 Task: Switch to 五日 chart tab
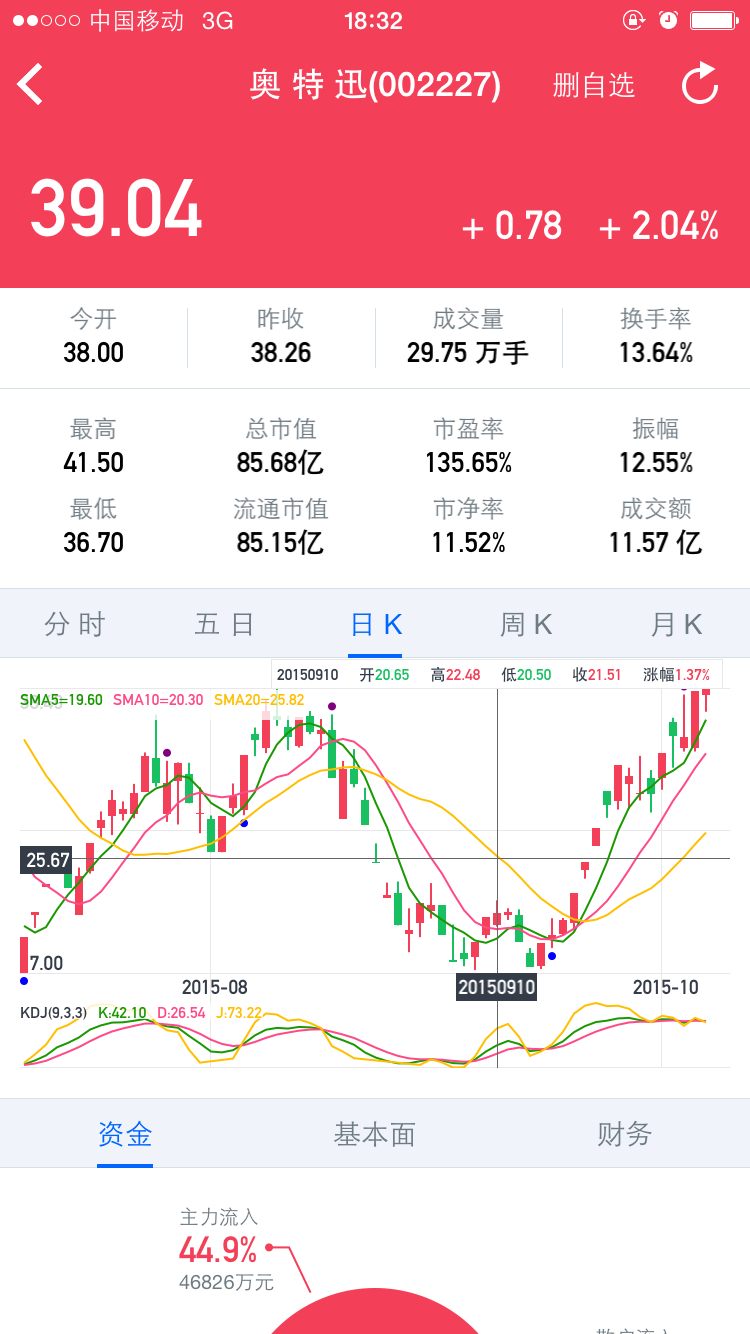pos(224,625)
